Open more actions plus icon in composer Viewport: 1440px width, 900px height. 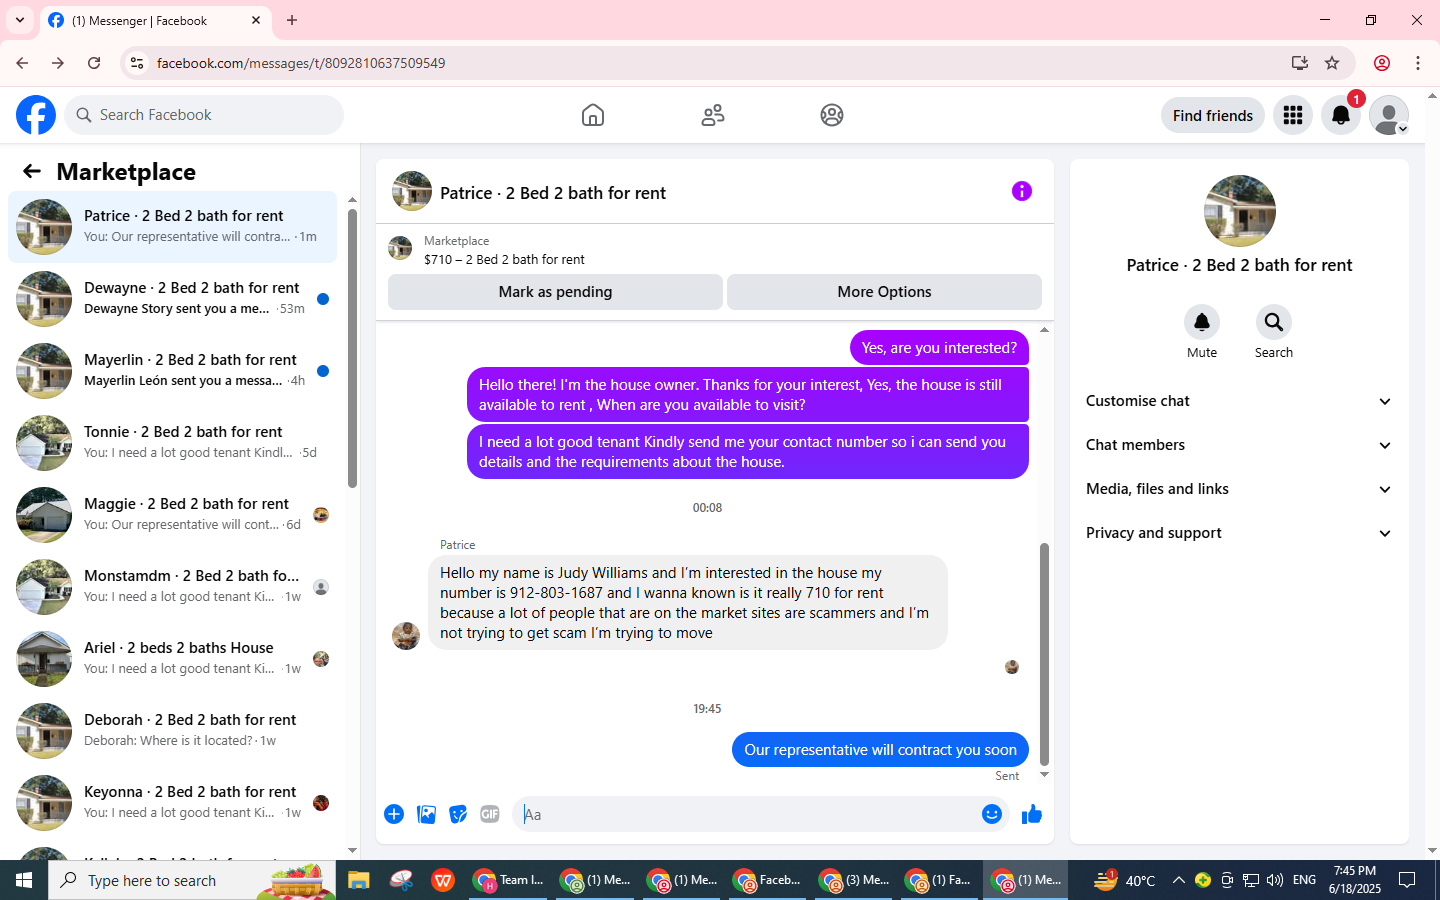394,814
